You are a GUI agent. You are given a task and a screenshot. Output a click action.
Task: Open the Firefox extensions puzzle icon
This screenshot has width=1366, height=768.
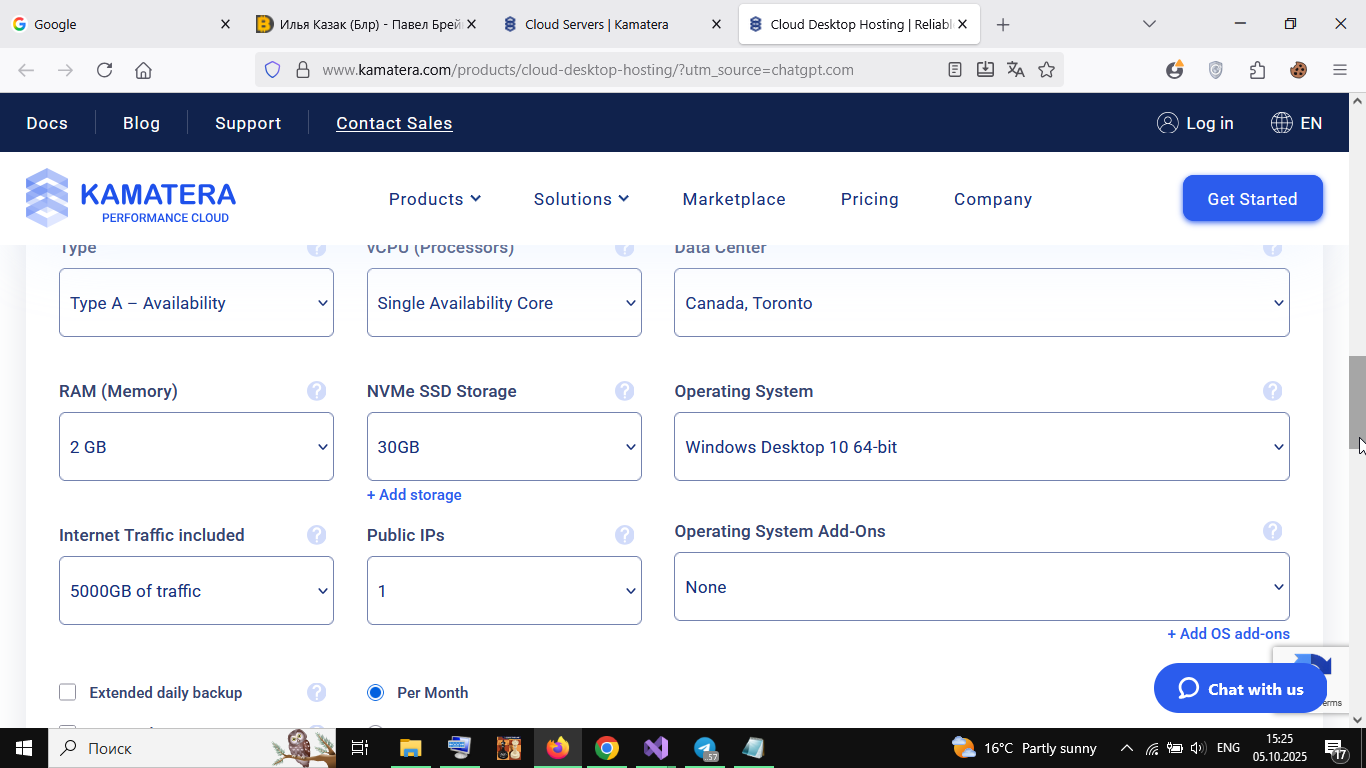(1257, 70)
